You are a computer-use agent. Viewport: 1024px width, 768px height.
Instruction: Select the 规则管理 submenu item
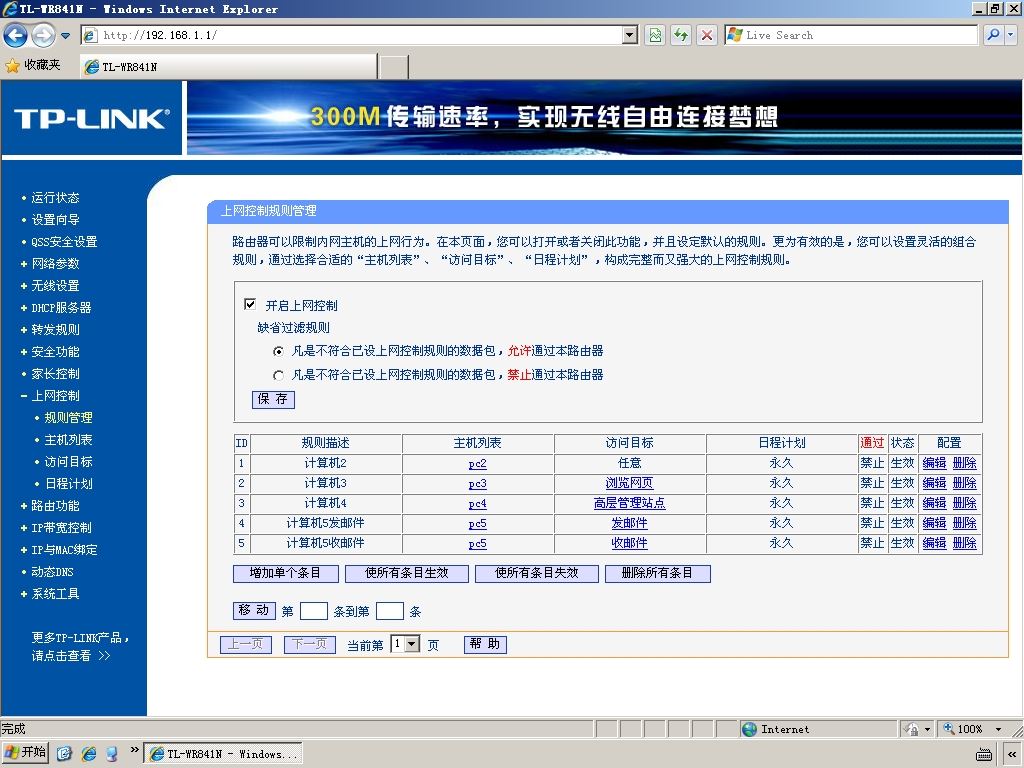point(68,418)
